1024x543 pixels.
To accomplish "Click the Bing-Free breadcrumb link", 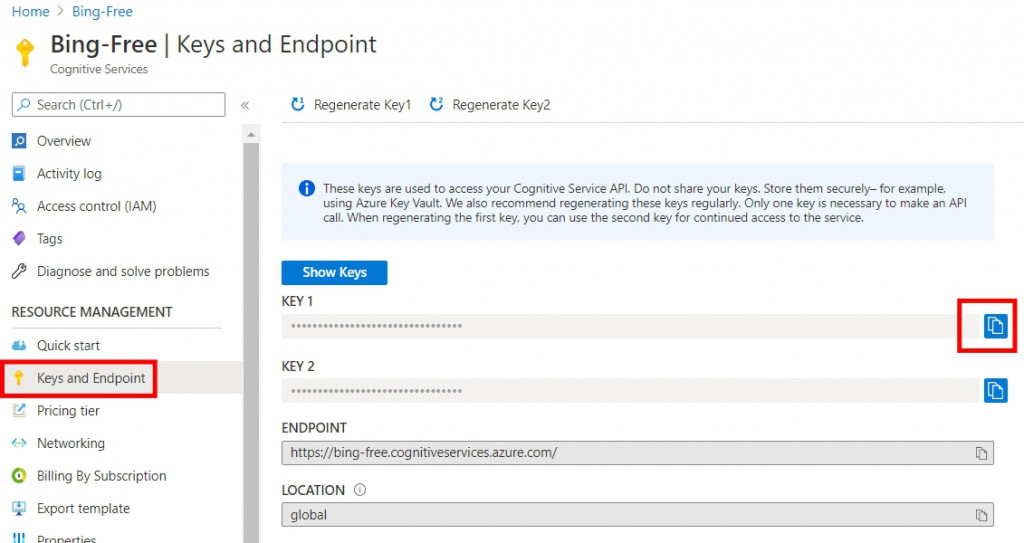I will [102, 12].
